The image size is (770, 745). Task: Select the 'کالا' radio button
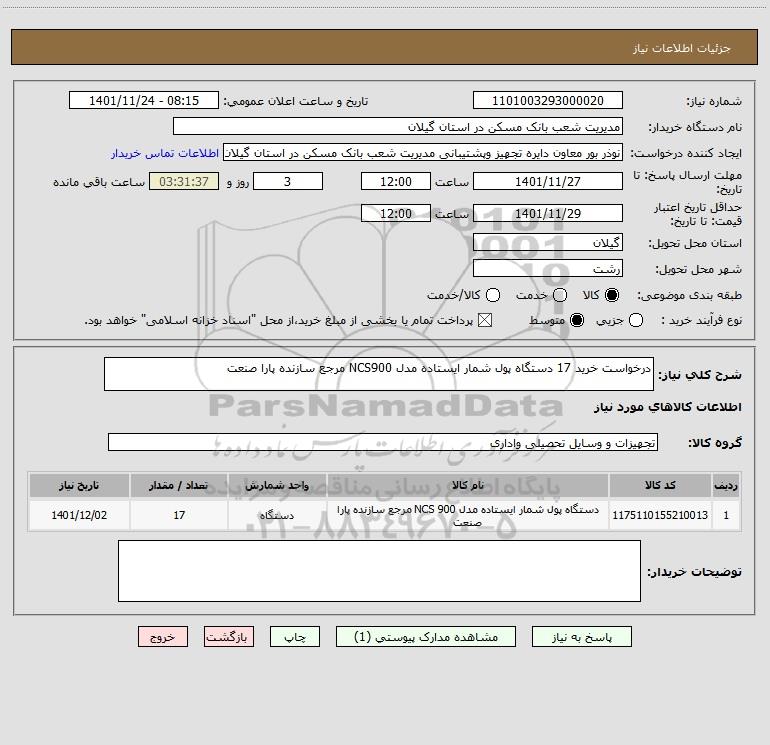[x=612, y=295]
